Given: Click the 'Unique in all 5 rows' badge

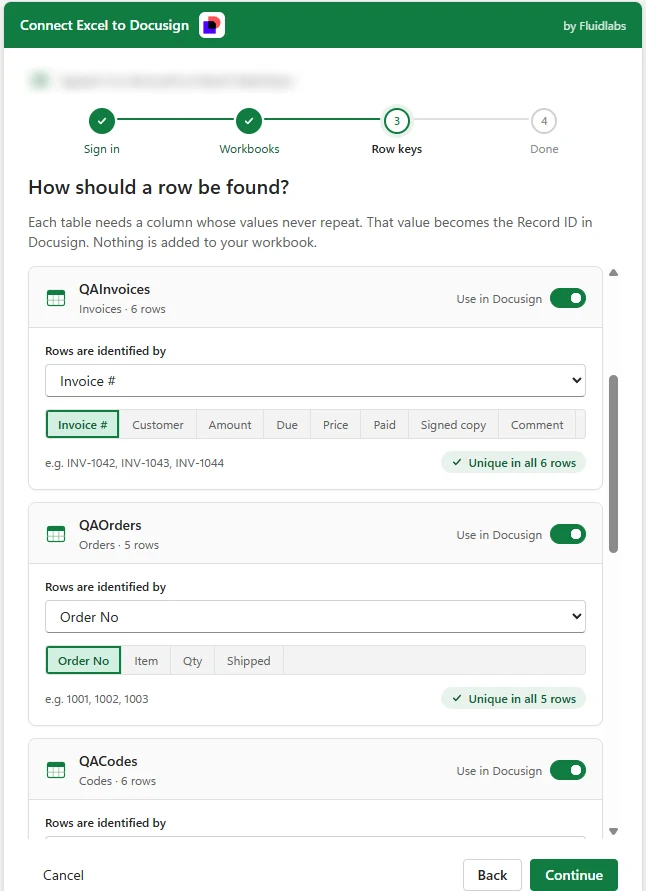Looking at the screenshot, I should (514, 698).
